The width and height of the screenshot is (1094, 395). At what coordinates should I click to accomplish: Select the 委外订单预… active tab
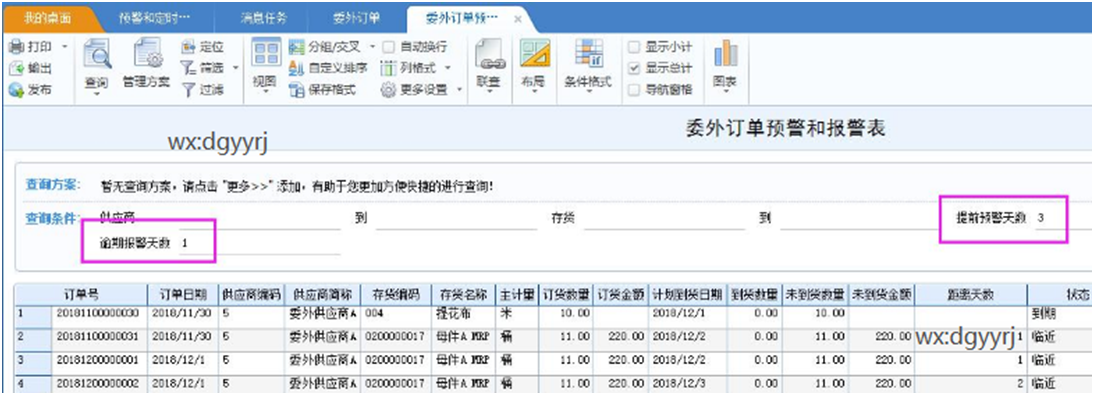tap(462, 19)
